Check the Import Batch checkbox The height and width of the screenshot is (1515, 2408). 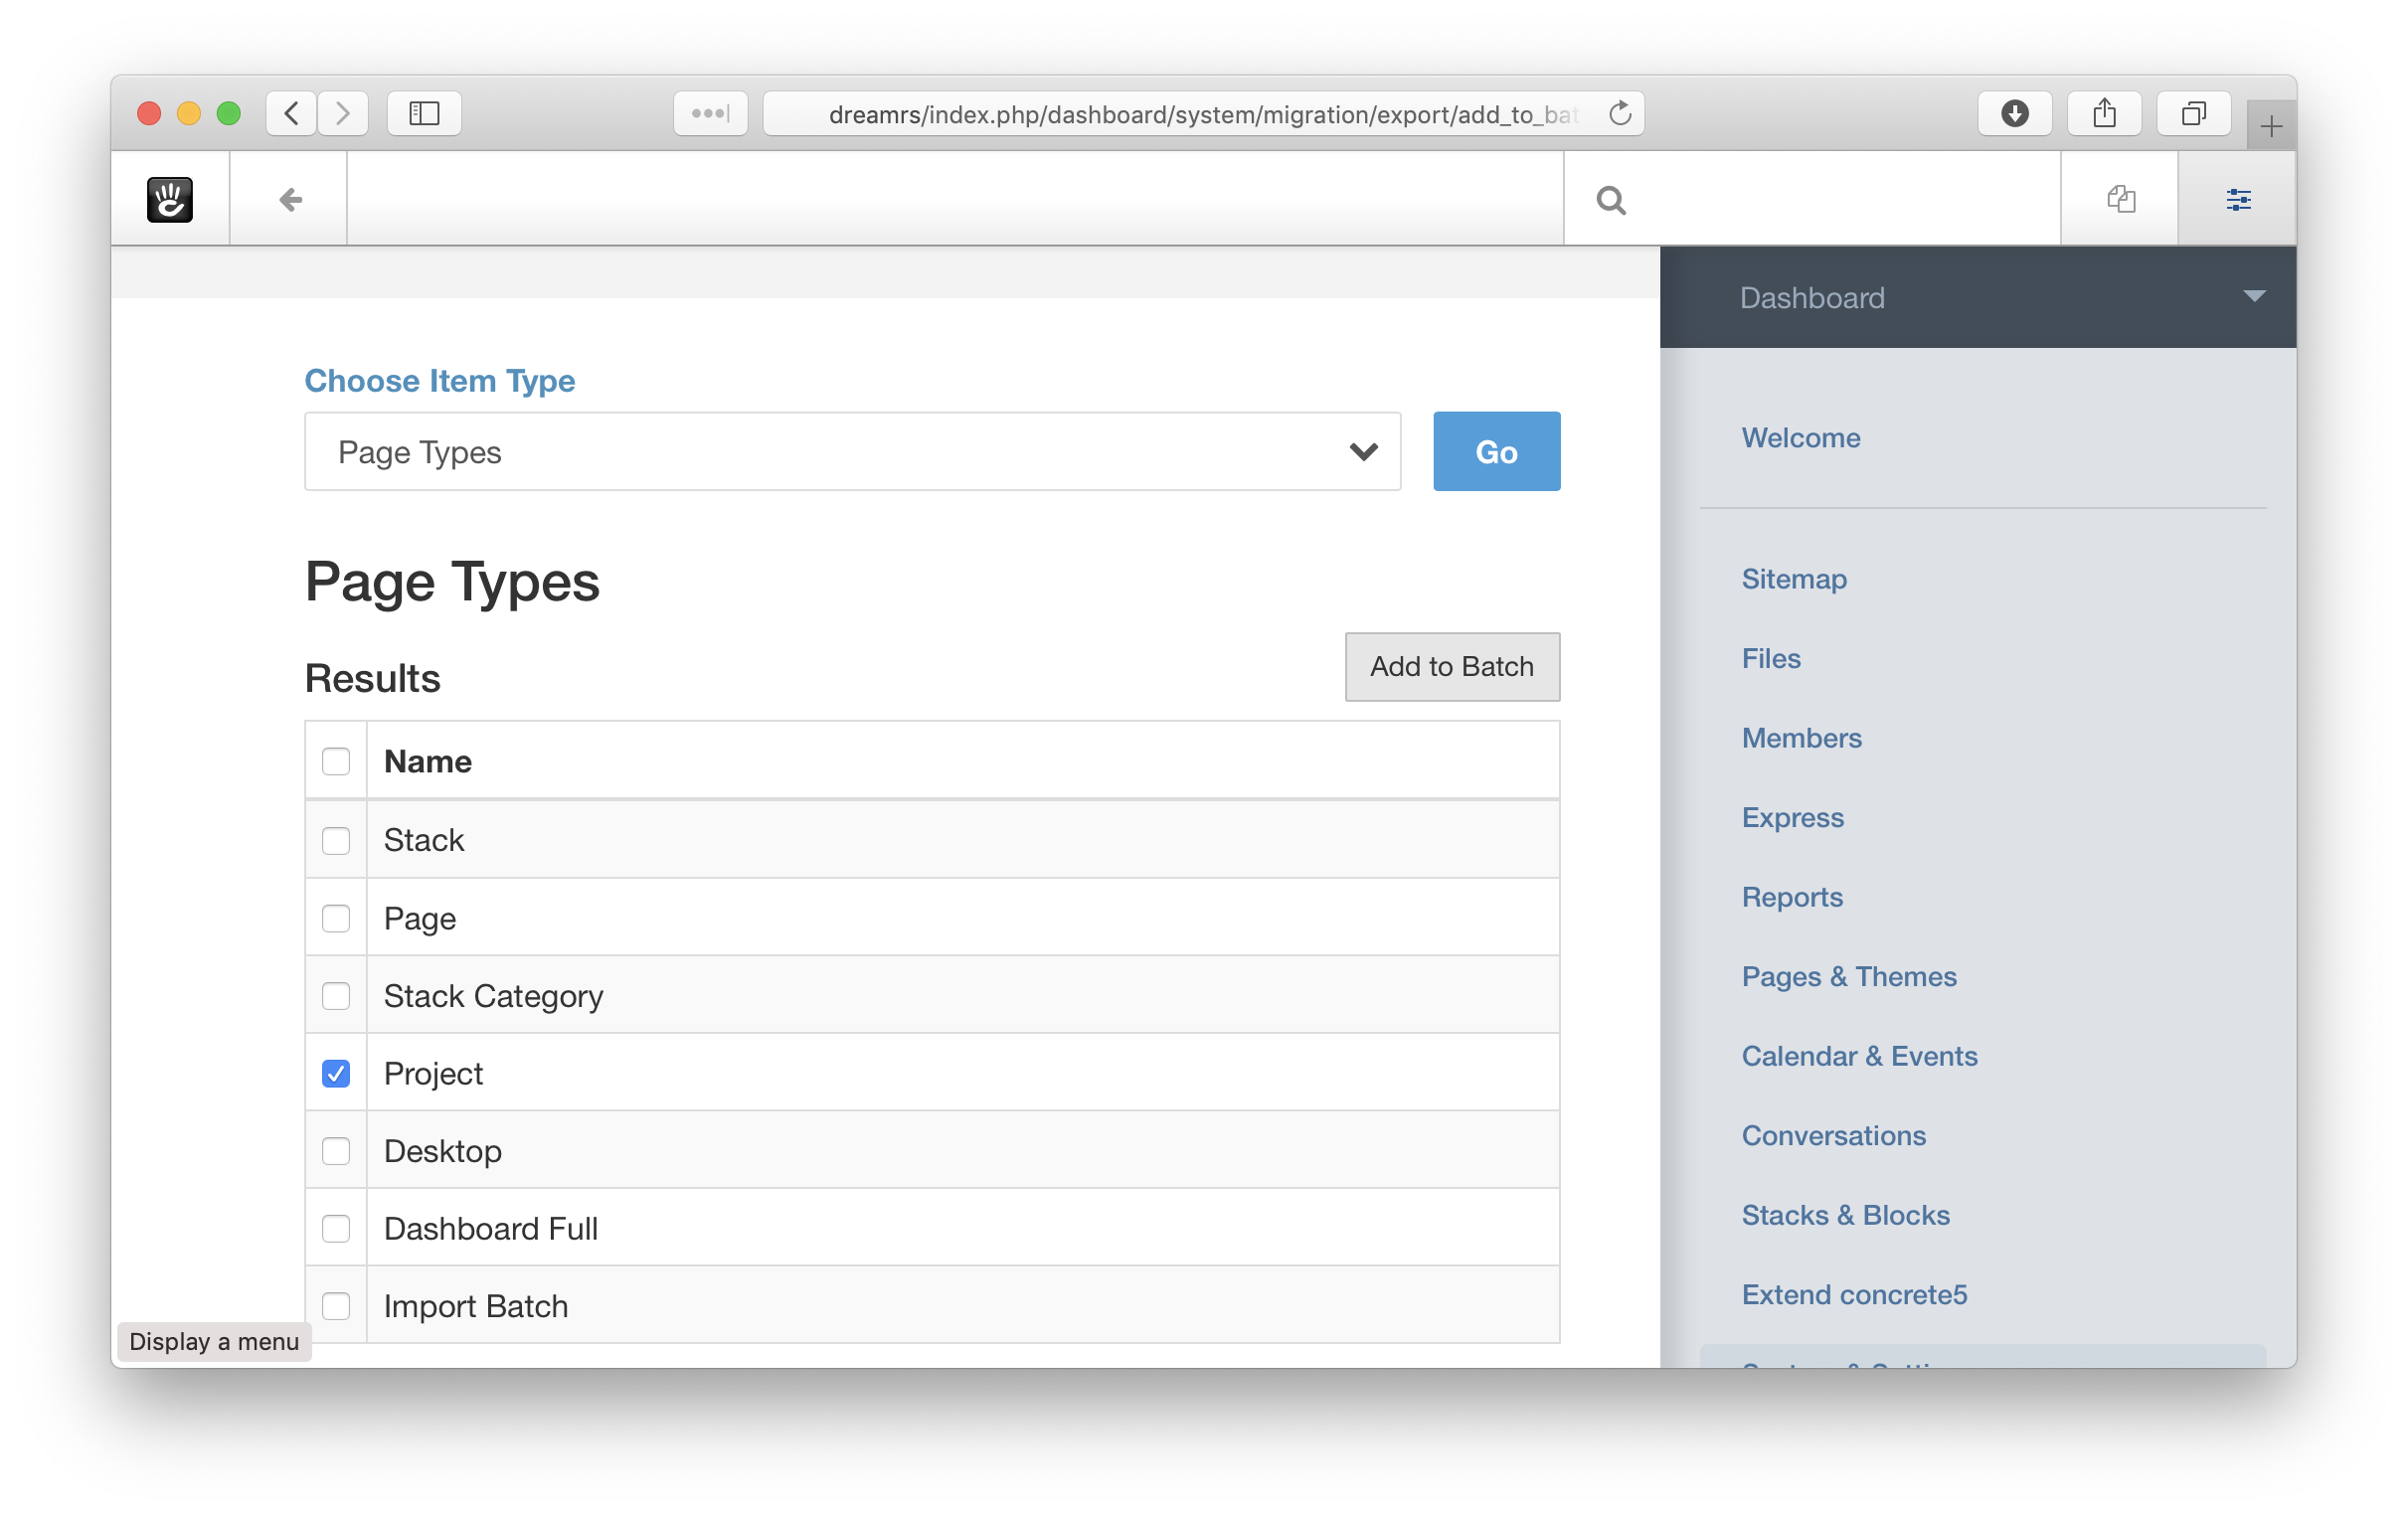pyautogui.click(x=336, y=1306)
